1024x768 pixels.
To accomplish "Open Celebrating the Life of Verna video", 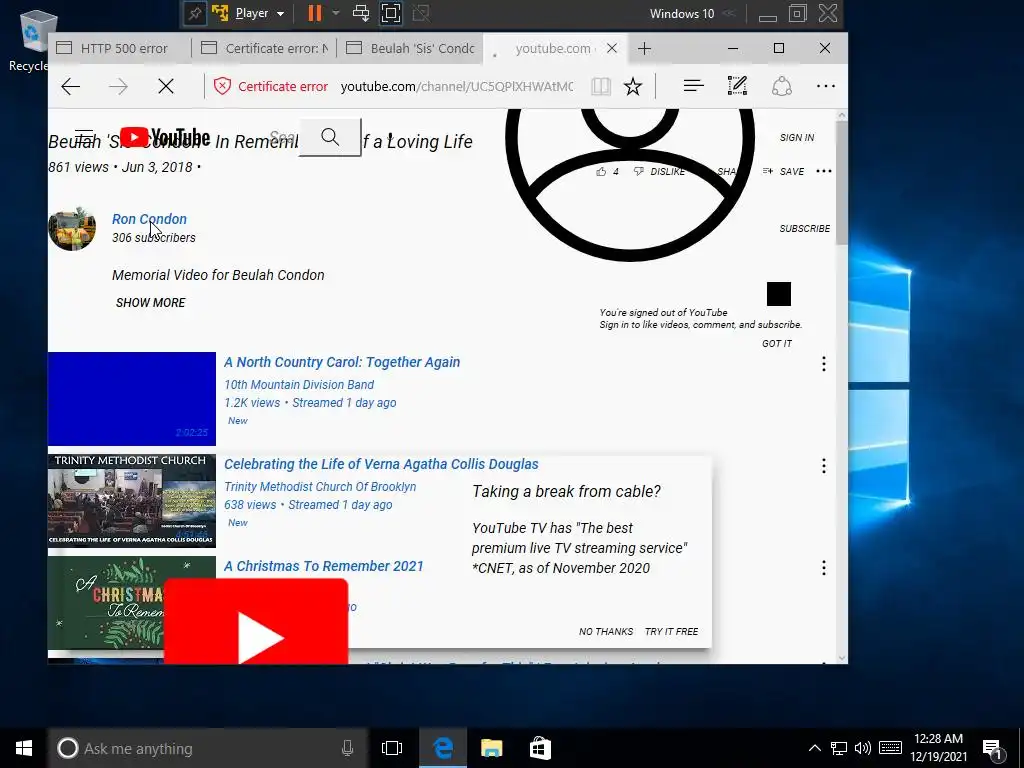I will pos(381,464).
